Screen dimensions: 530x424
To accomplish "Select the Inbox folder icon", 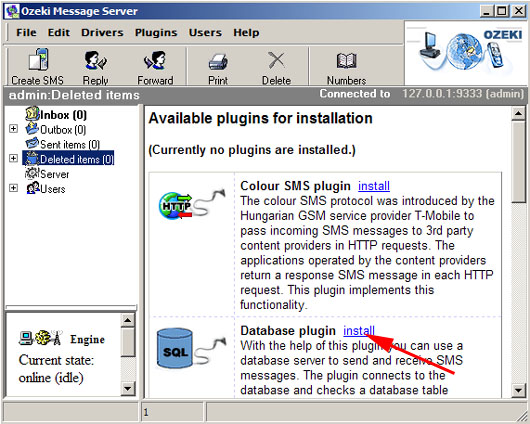I will pos(32,114).
